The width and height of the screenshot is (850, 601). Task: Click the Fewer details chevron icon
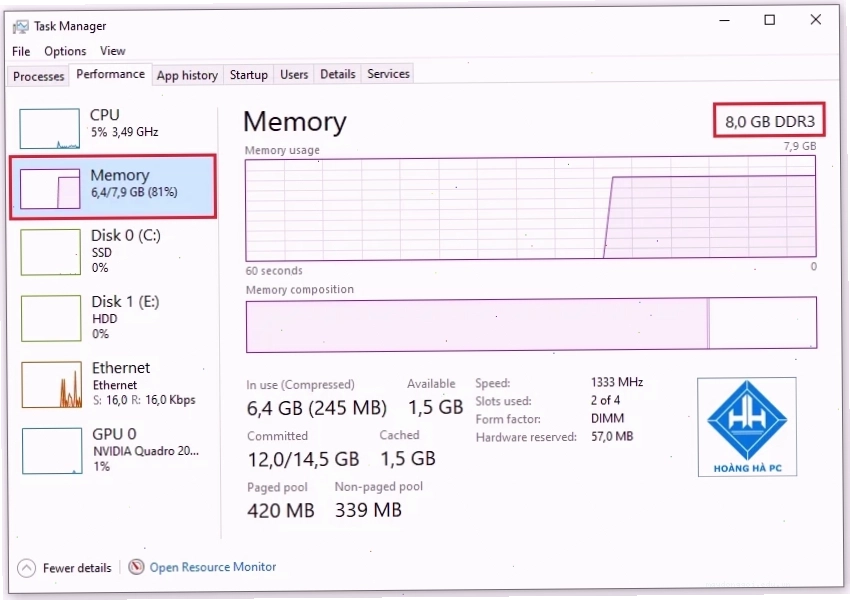point(27,568)
